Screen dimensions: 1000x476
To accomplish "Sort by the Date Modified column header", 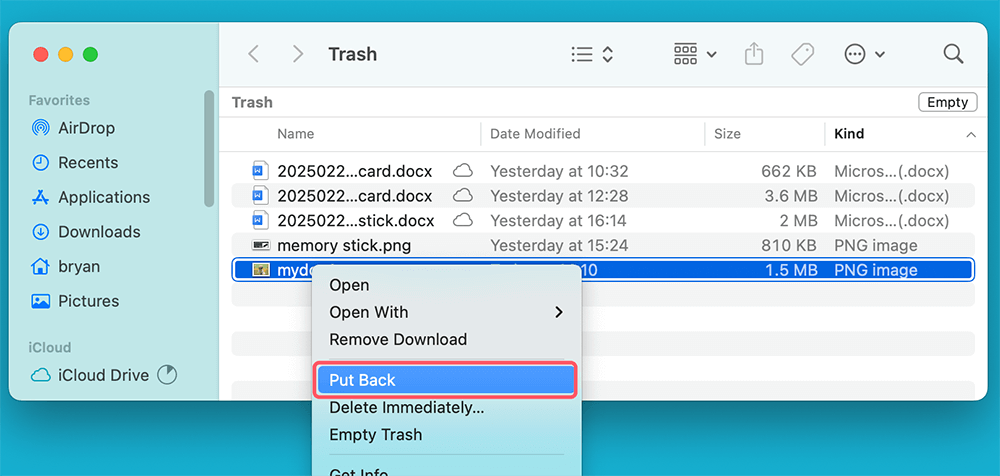I will click(x=535, y=134).
